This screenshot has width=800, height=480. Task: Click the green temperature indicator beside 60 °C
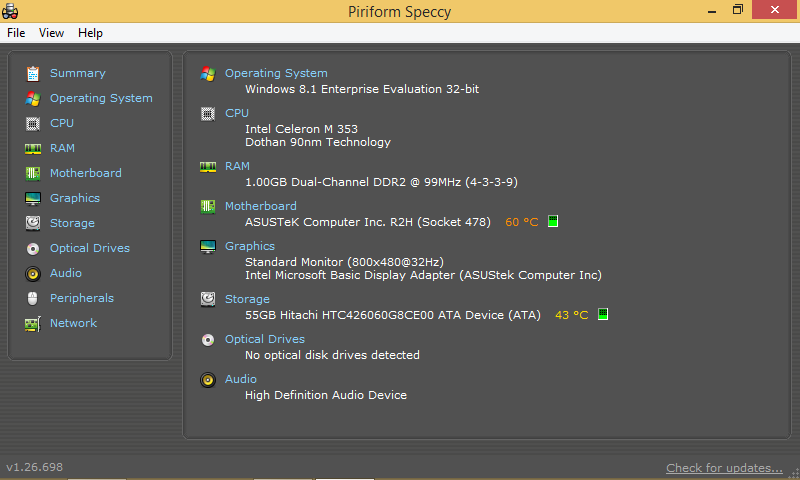click(x=553, y=221)
